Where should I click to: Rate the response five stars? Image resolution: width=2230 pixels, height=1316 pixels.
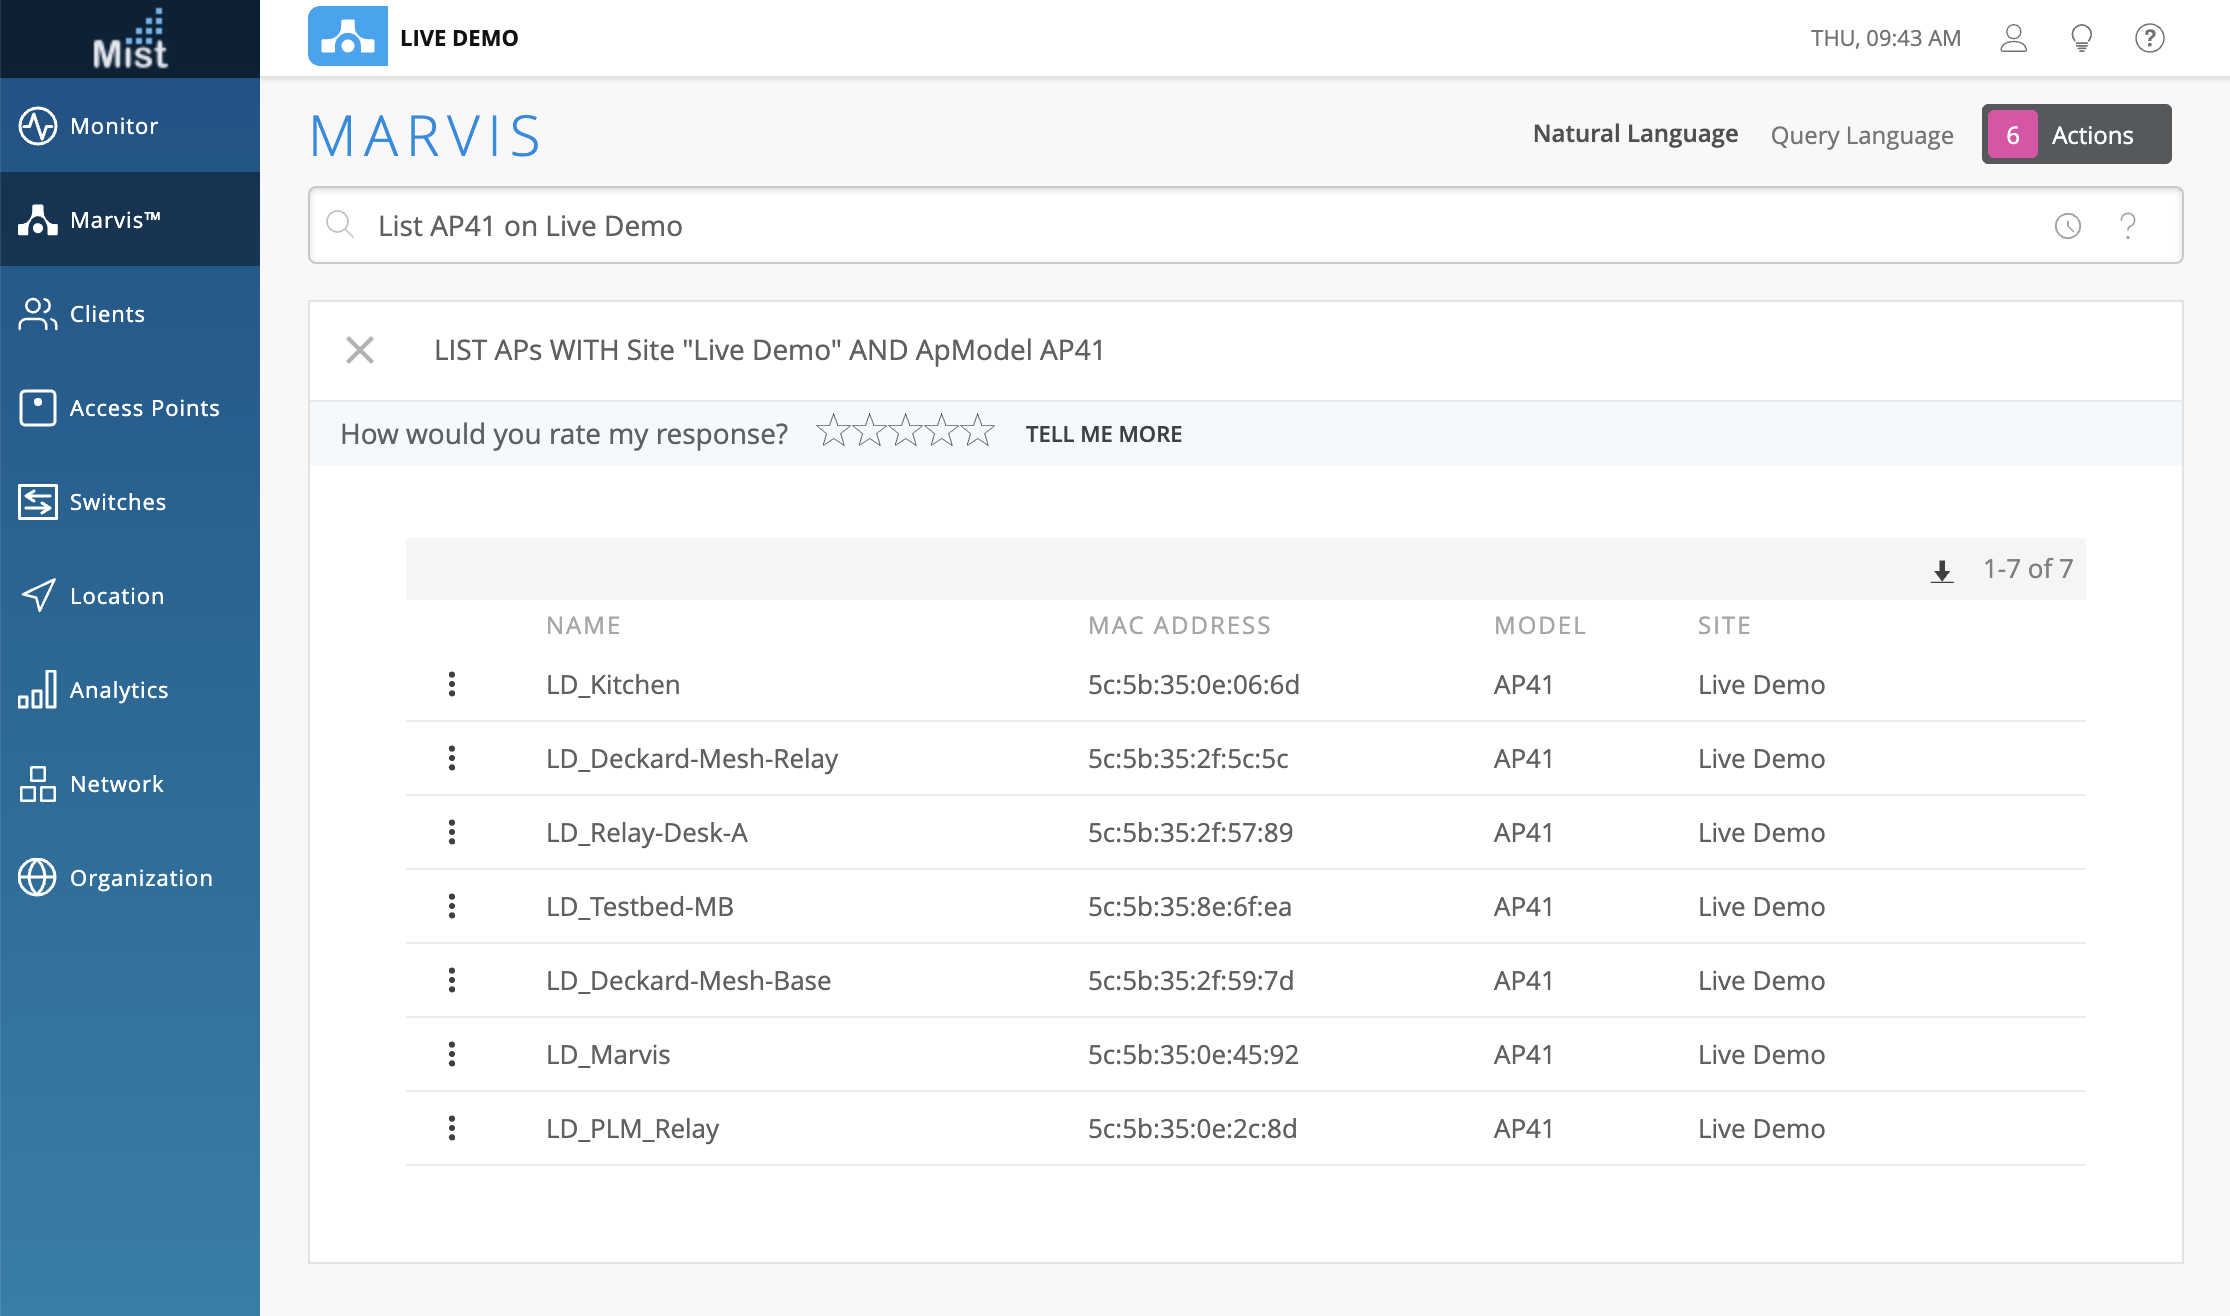point(977,432)
